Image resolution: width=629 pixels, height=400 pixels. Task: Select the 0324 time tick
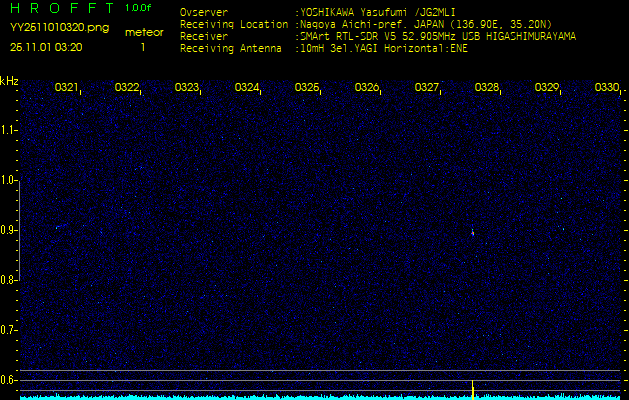pos(247,88)
